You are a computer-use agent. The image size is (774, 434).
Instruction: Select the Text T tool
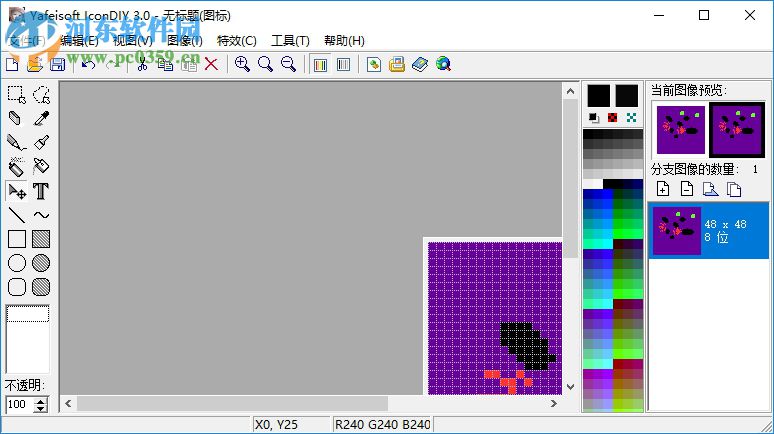pyautogui.click(x=41, y=191)
